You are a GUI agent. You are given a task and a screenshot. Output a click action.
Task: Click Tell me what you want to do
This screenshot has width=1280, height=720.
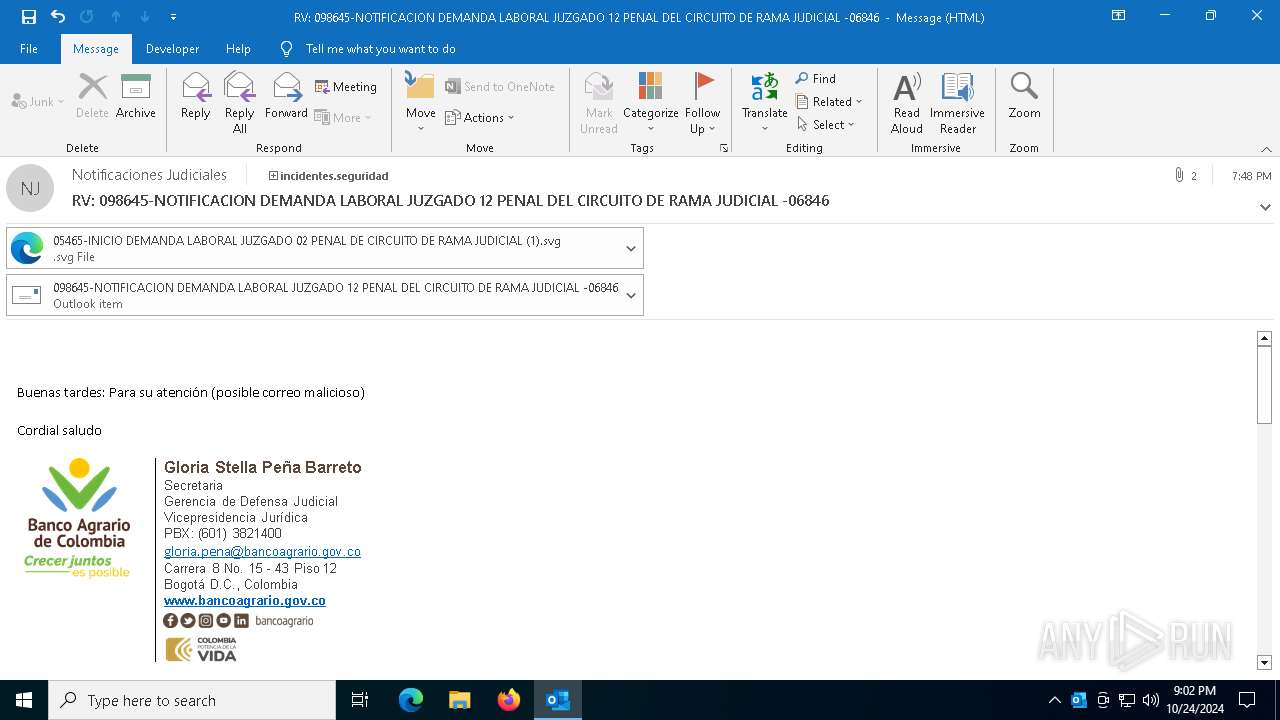point(380,48)
